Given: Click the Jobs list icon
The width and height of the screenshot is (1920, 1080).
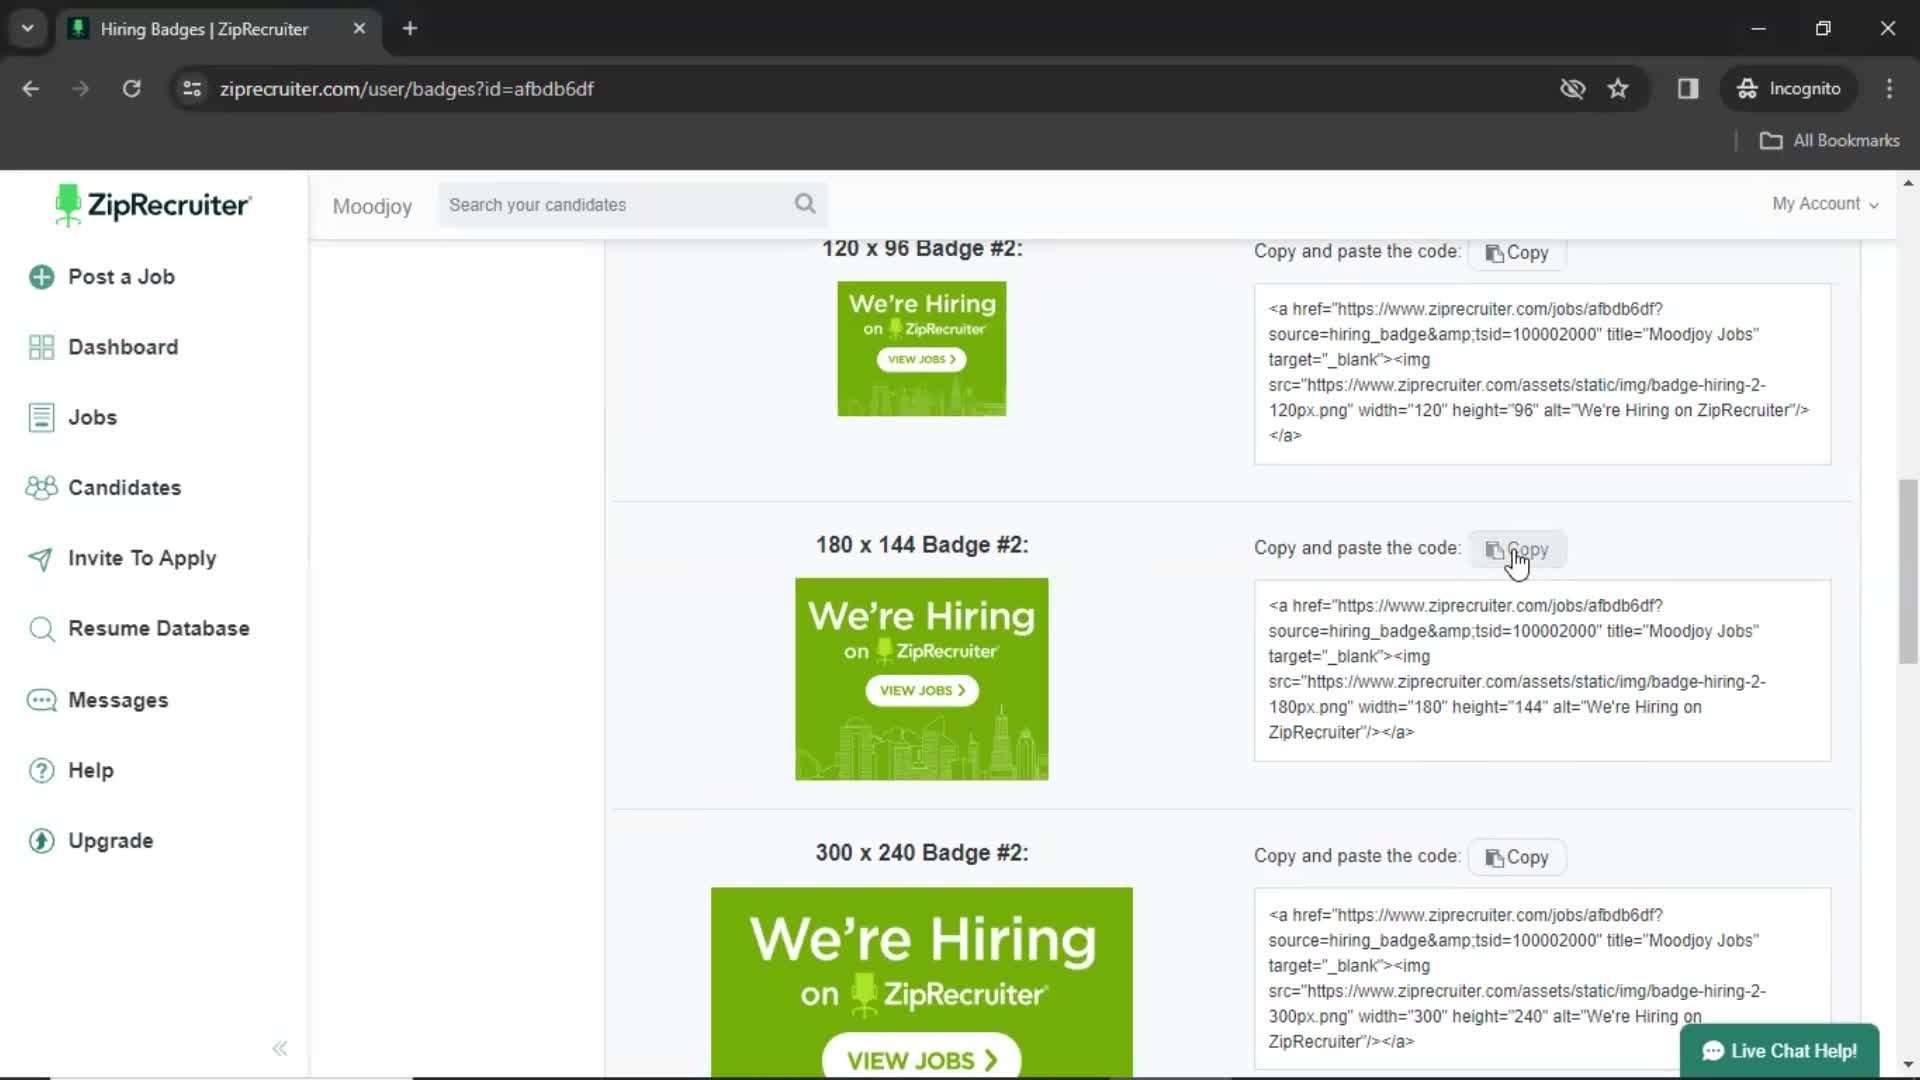Looking at the screenshot, I should click(x=41, y=417).
